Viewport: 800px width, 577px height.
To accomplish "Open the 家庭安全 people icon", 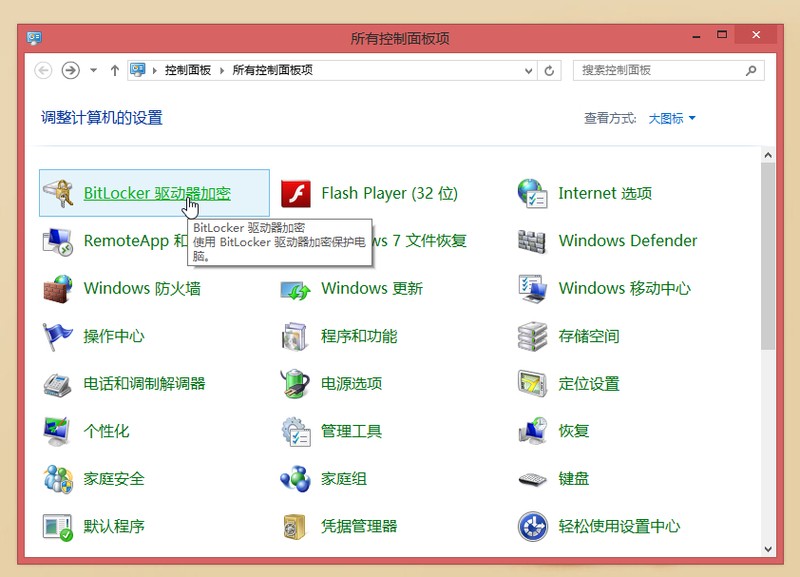I will 58,479.
